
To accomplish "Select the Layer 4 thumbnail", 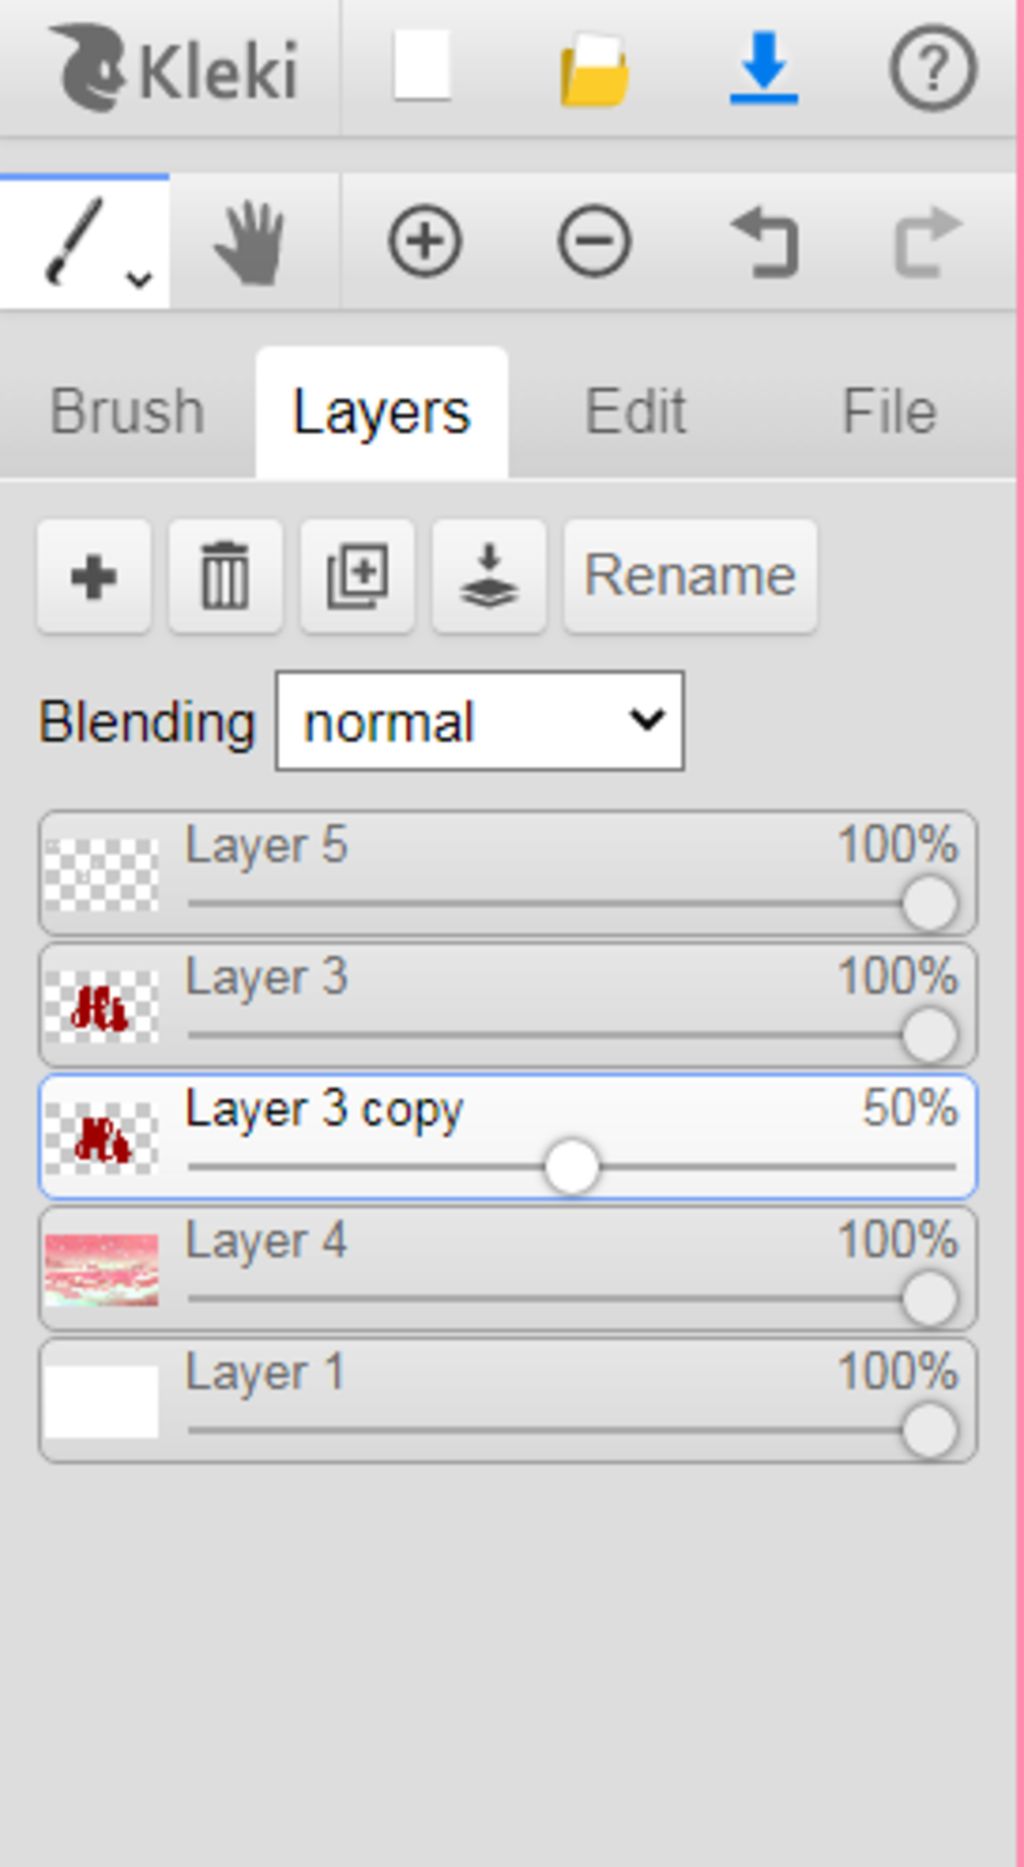I will [x=101, y=1270].
